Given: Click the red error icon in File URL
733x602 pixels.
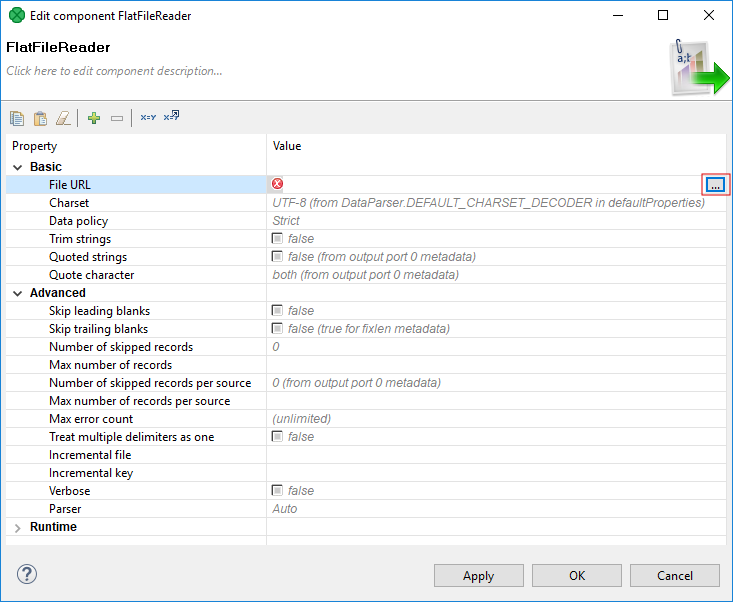Looking at the screenshot, I should (x=278, y=184).
